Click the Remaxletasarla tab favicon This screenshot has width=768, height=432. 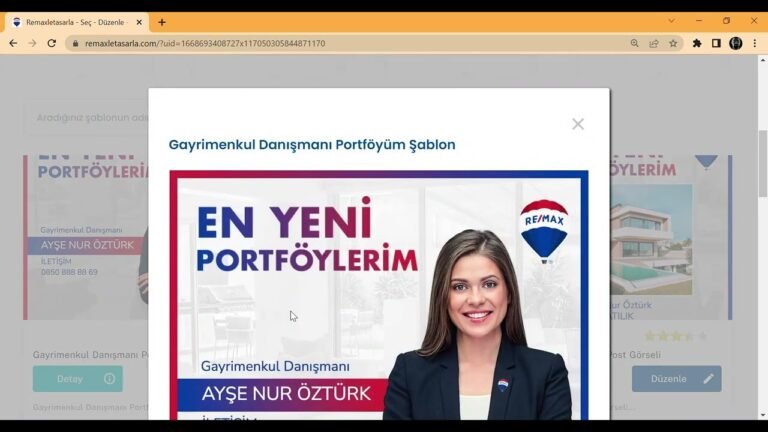click(x=17, y=22)
